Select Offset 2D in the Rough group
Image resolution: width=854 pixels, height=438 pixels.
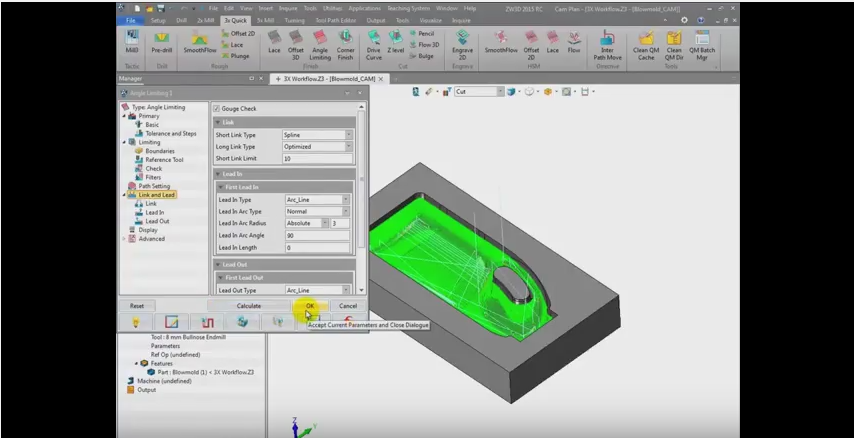click(x=238, y=34)
